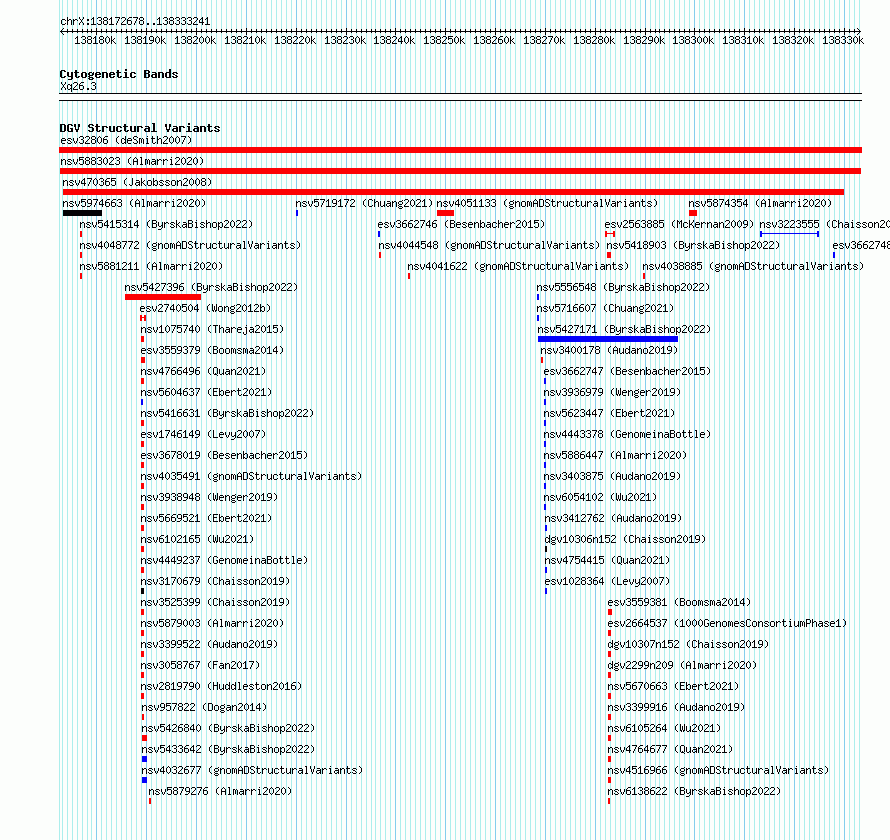Open esv2740504 (Wong2012b) label

(205, 308)
